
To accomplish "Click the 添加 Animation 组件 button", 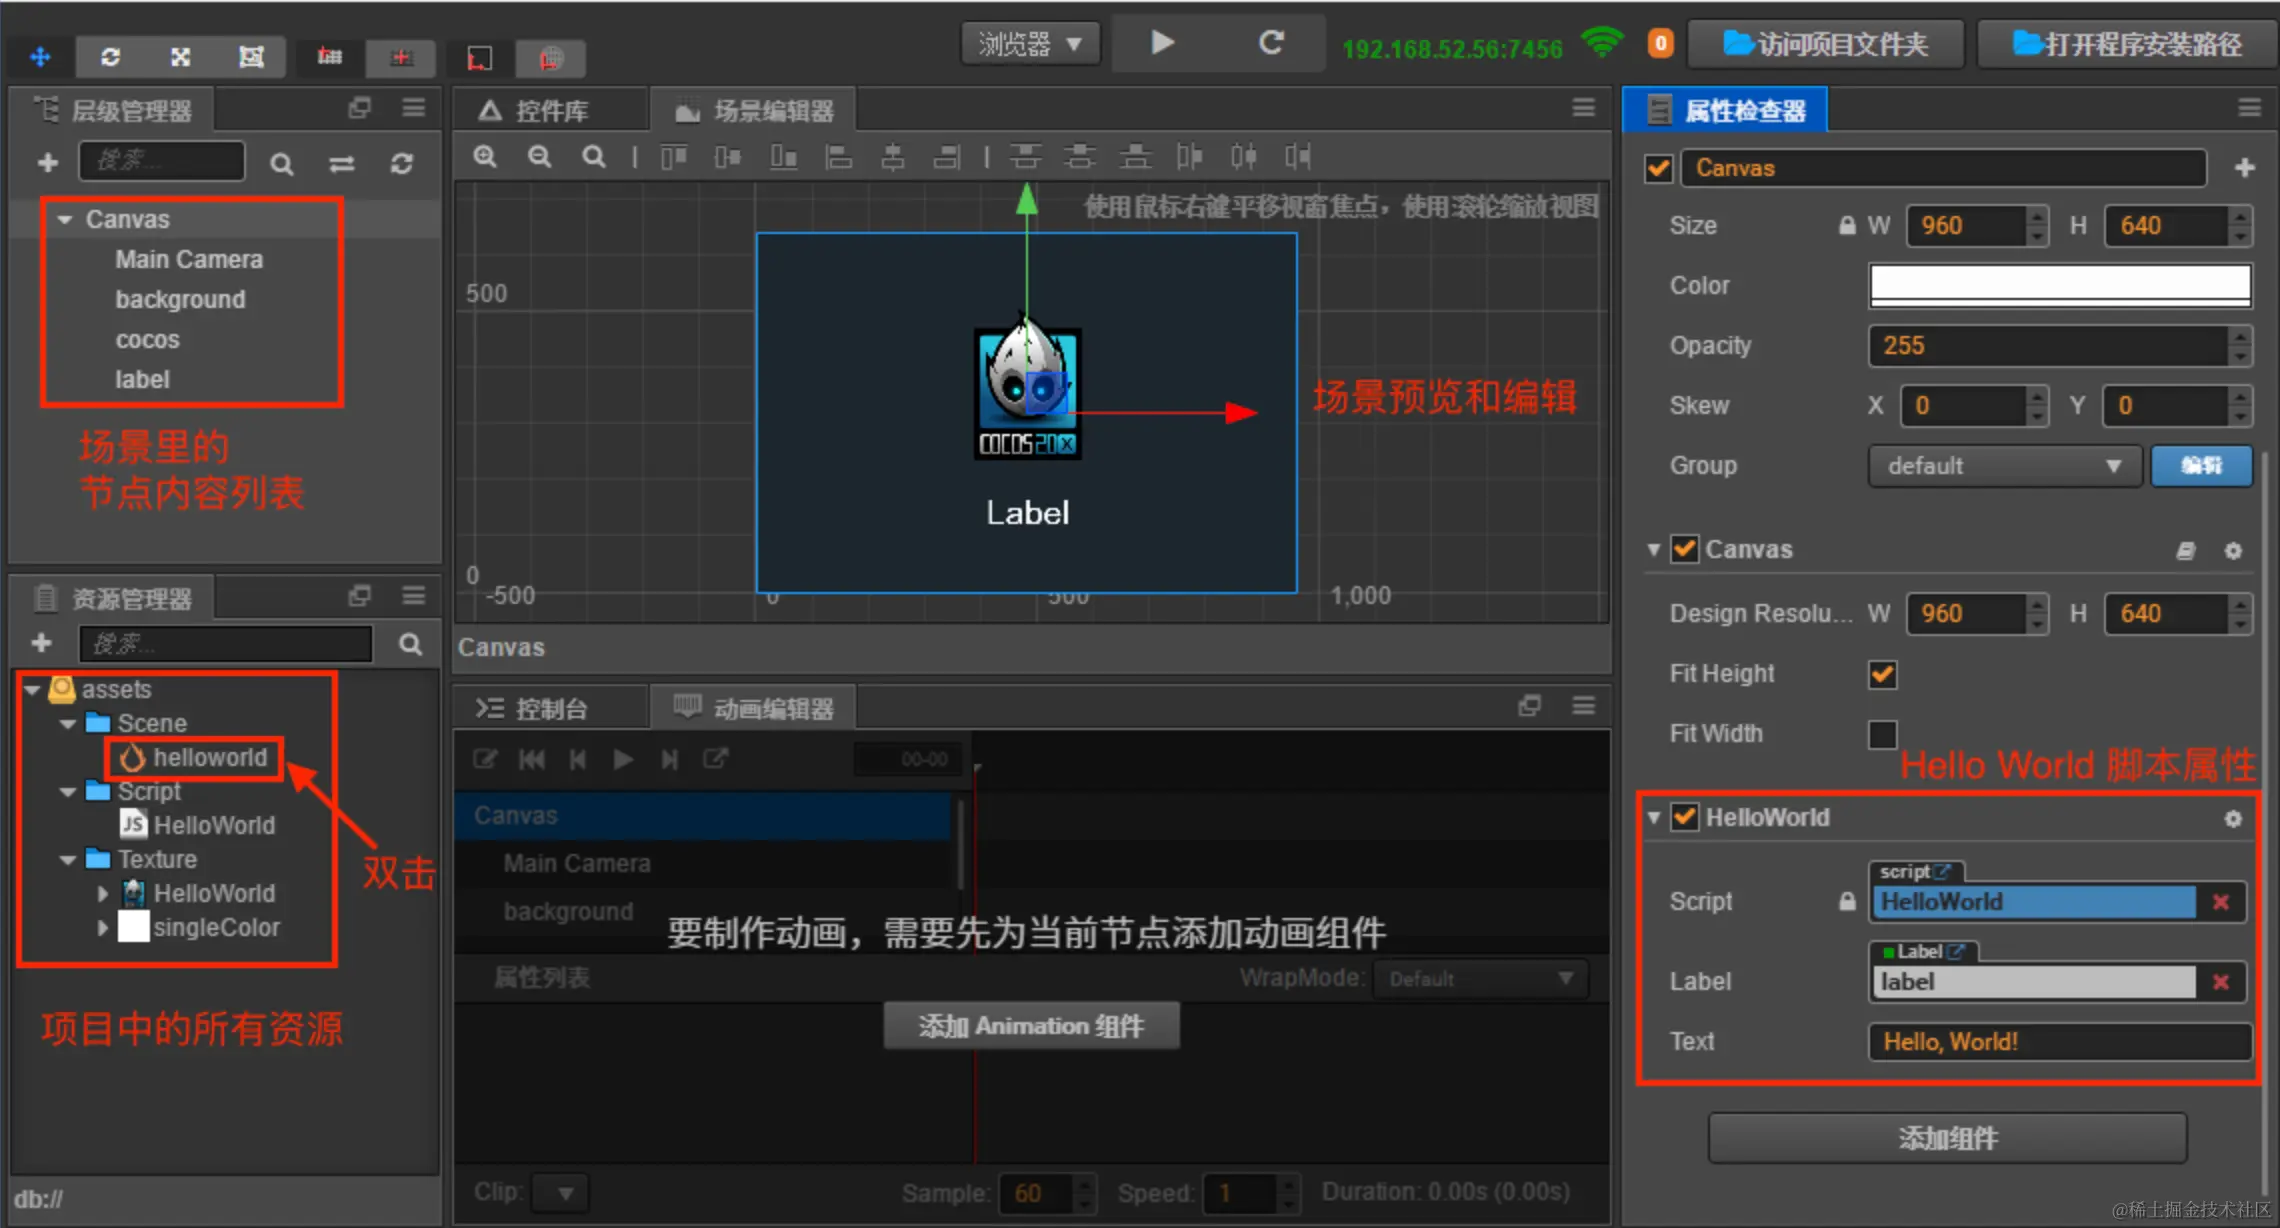I will (x=1030, y=1025).
